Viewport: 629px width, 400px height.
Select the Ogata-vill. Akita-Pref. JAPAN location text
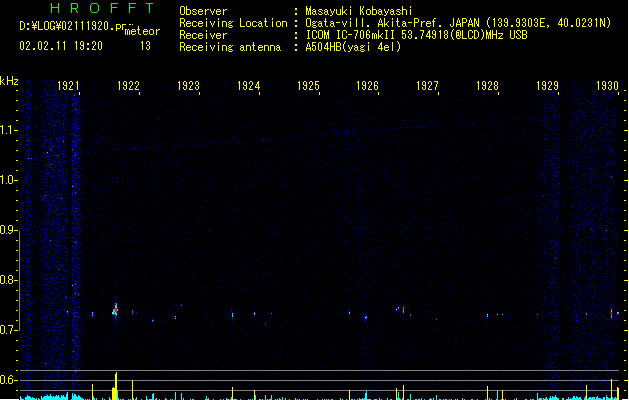[x=458, y=23]
